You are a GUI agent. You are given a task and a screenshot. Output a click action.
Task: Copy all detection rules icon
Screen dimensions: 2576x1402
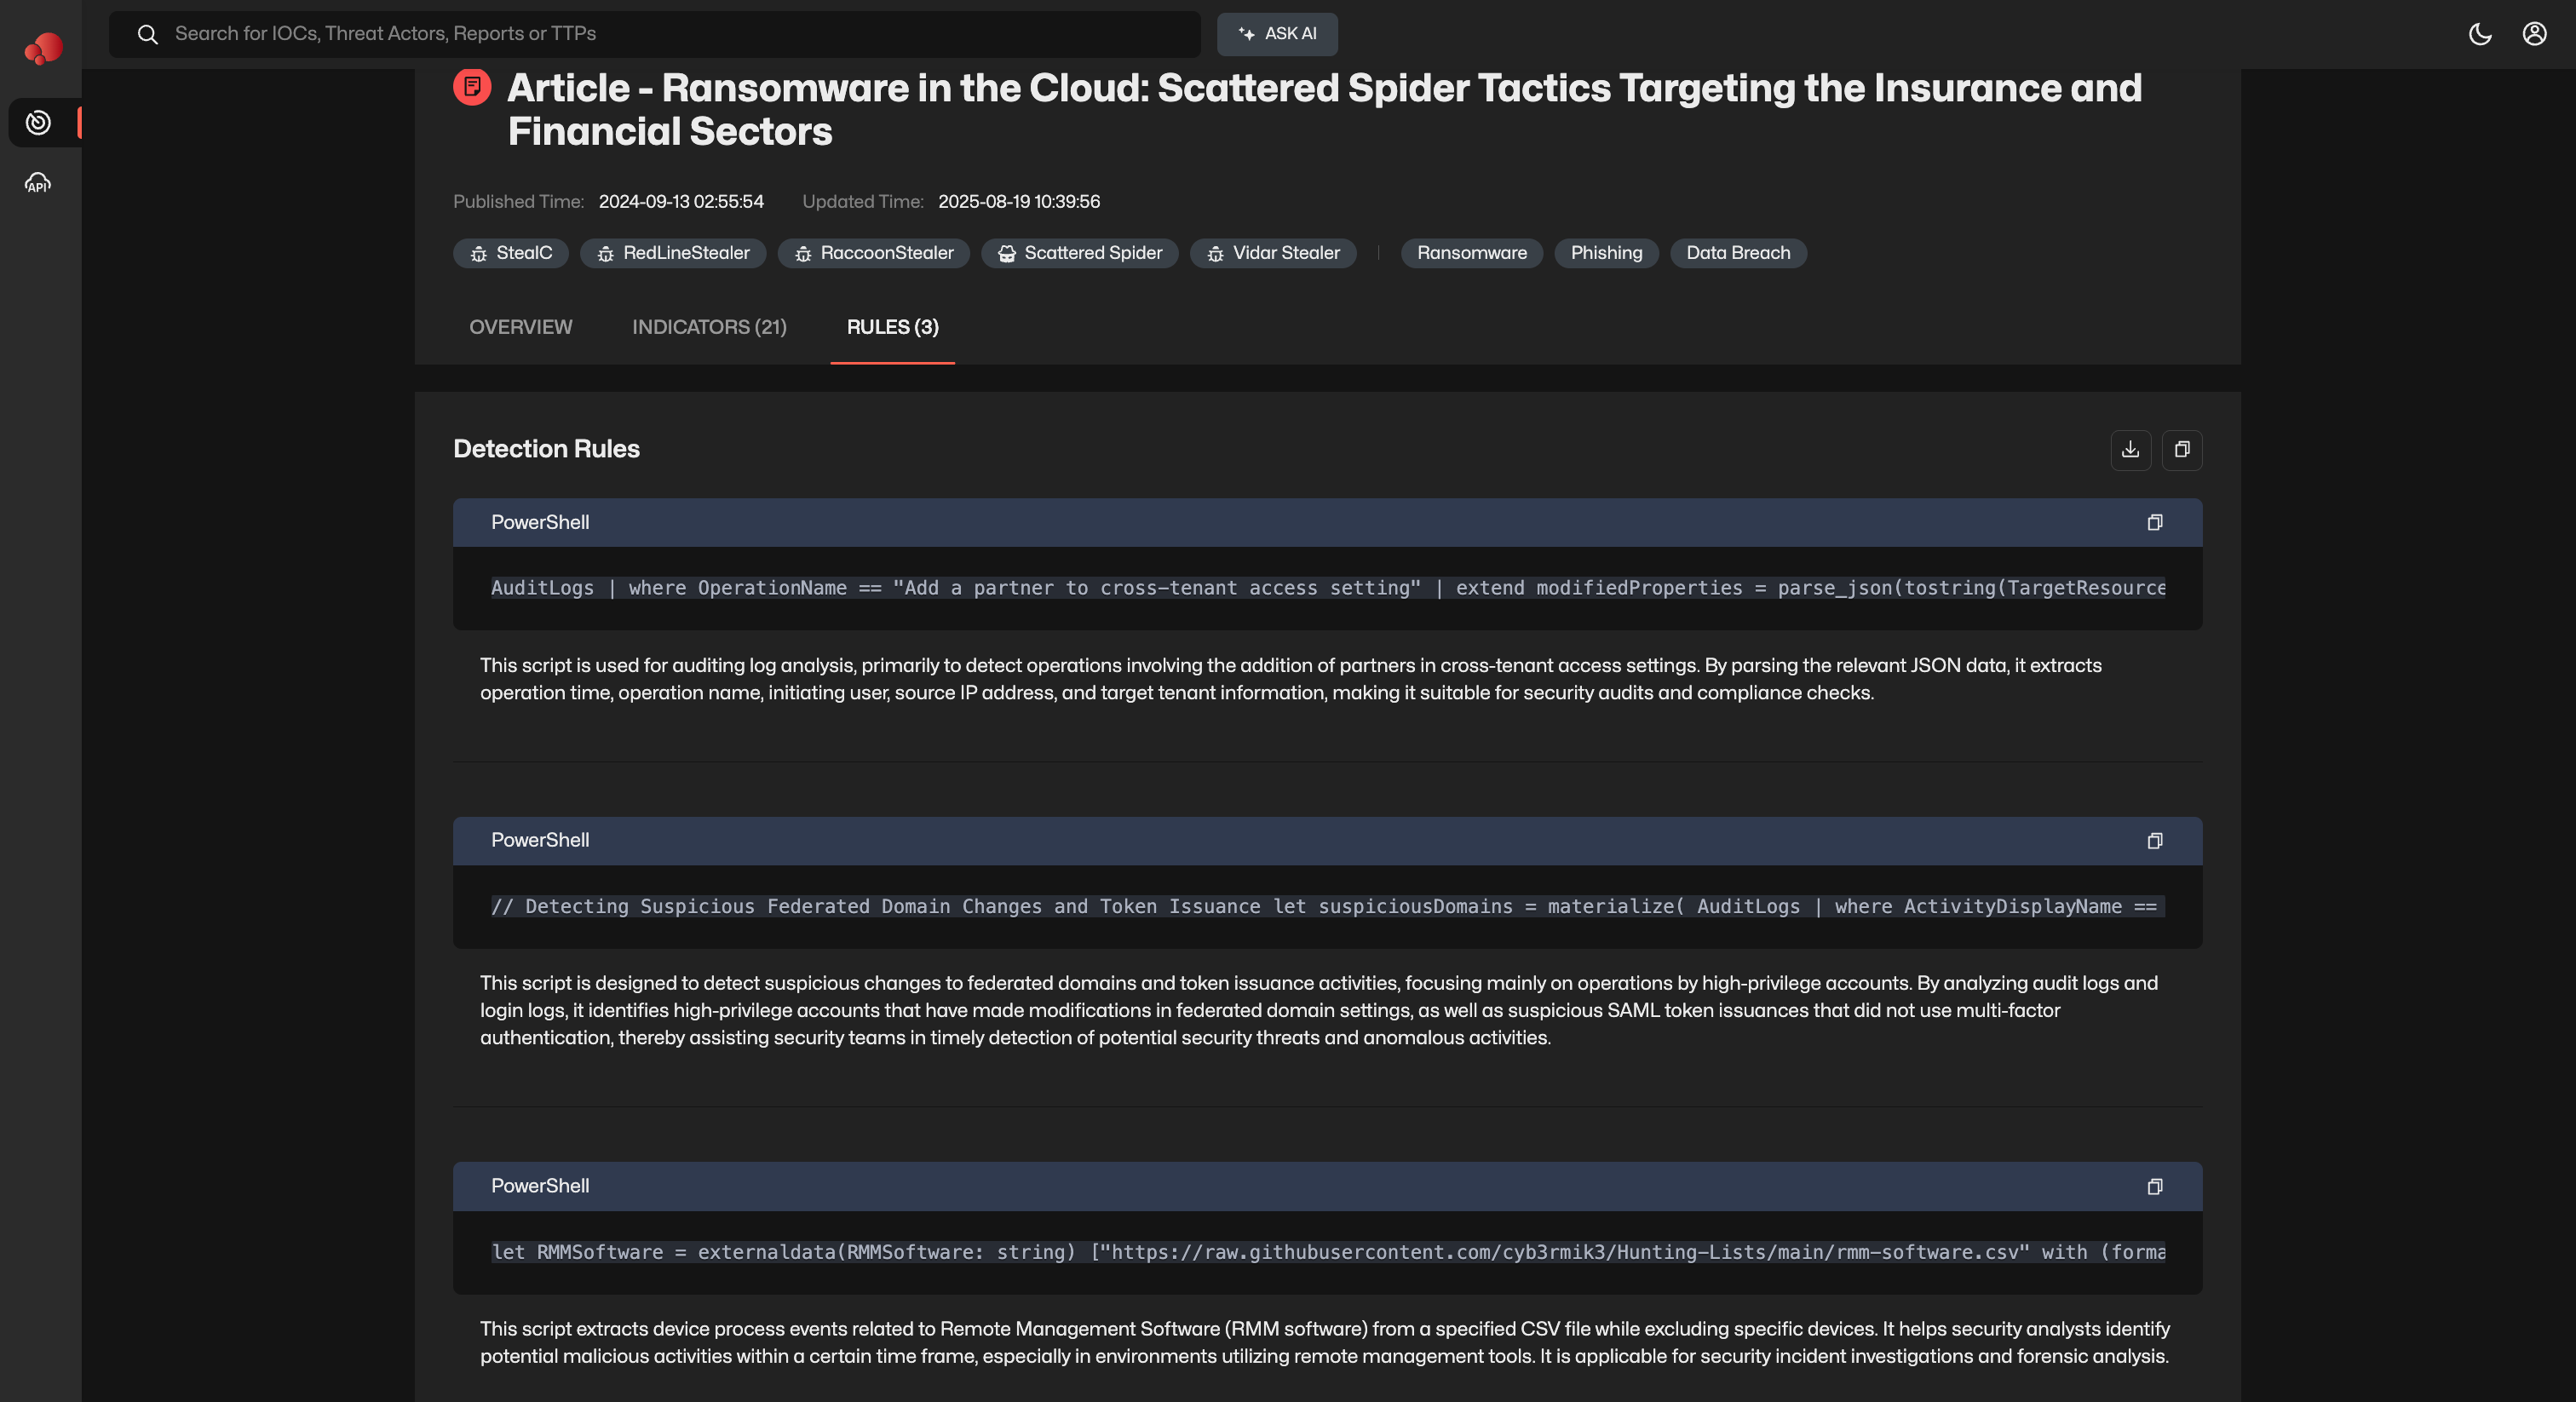coord(2182,450)
